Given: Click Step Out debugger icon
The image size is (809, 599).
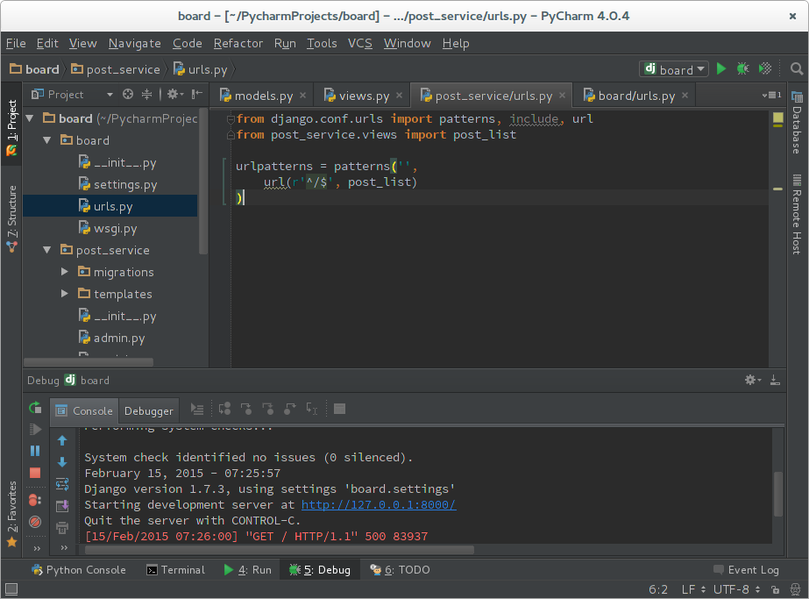Looking at the screenshot, I should pyautogui.click(x=290, y=409).
